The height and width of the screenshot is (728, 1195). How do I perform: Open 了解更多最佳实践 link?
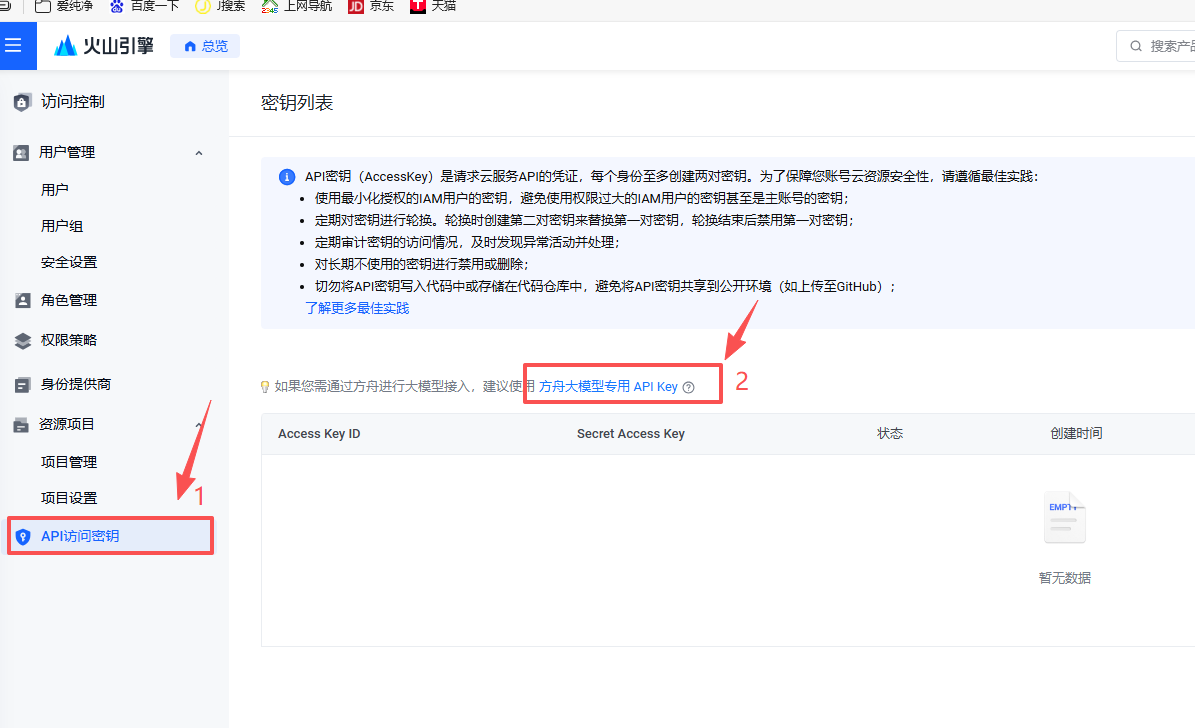pyautogui.click(x=357, y=308)
